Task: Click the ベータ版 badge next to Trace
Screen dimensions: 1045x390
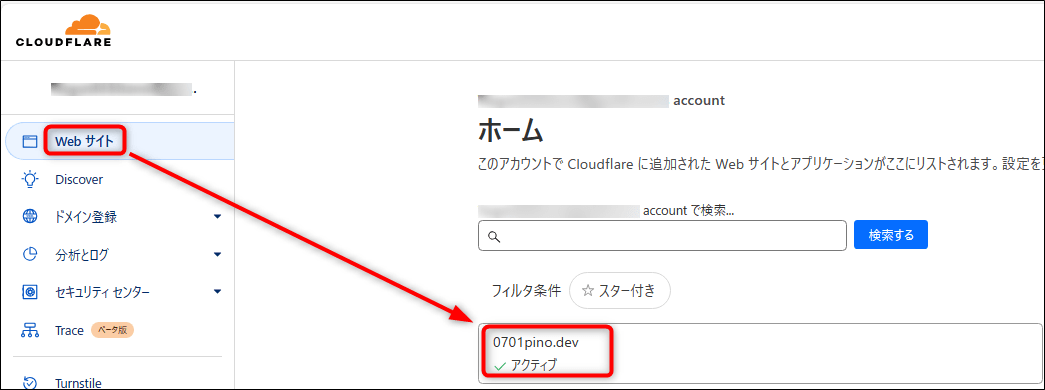Action: click(112, 330)
